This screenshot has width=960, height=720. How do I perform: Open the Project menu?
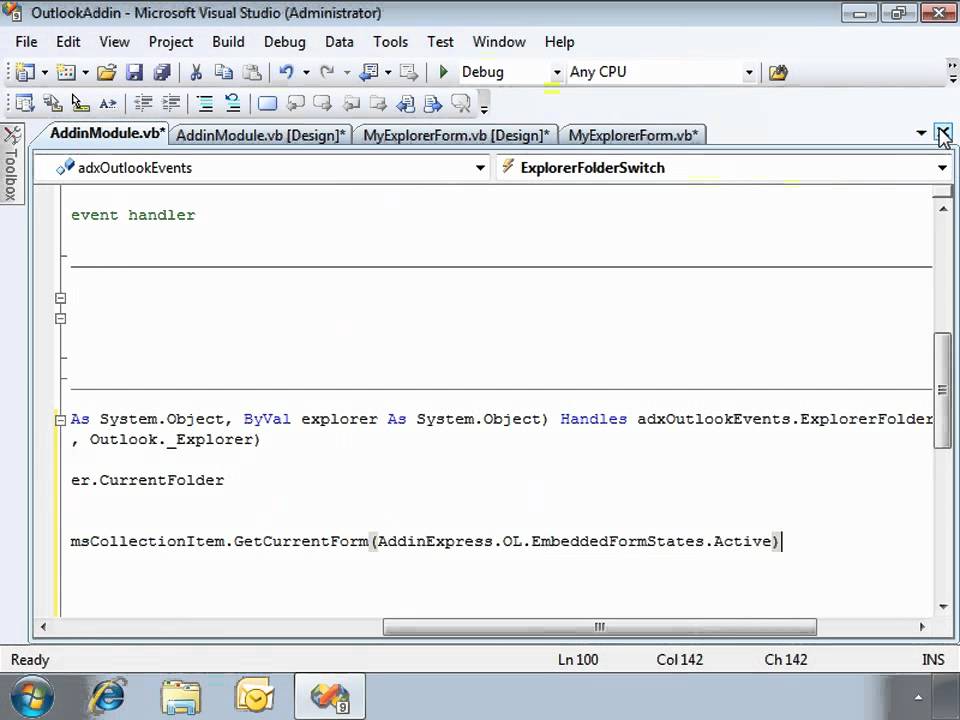point(171,42)
